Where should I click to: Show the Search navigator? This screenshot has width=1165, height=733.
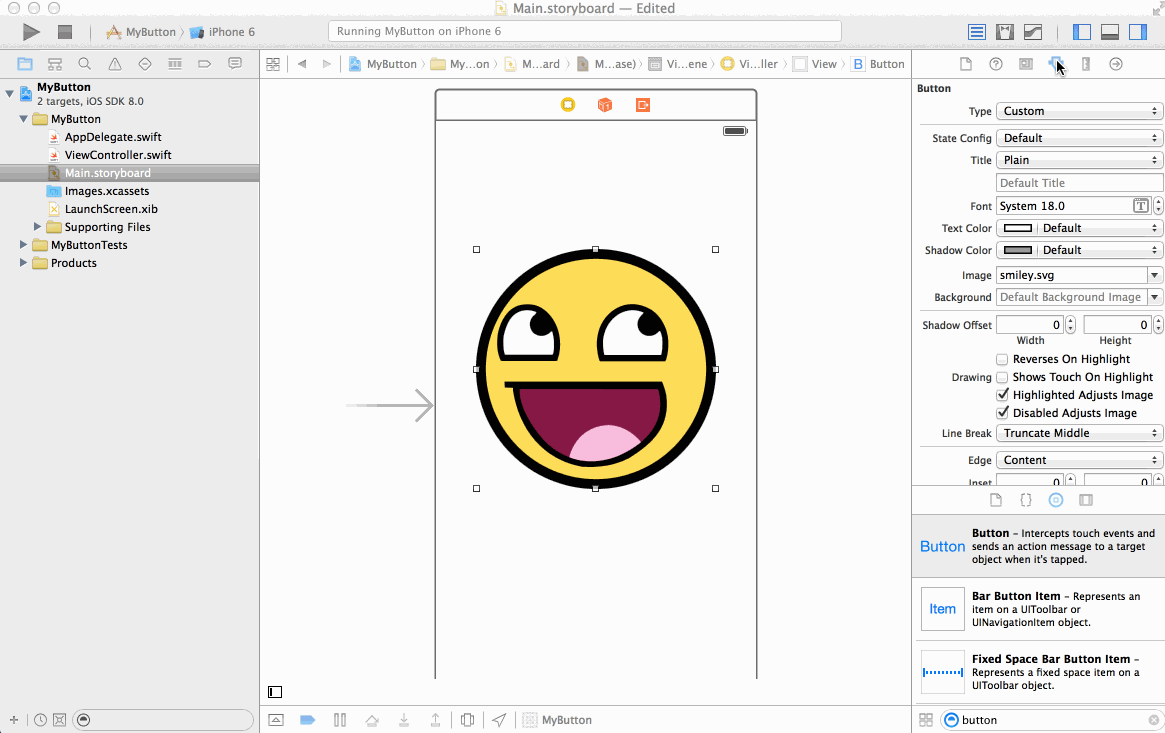(x=85, y=64)
